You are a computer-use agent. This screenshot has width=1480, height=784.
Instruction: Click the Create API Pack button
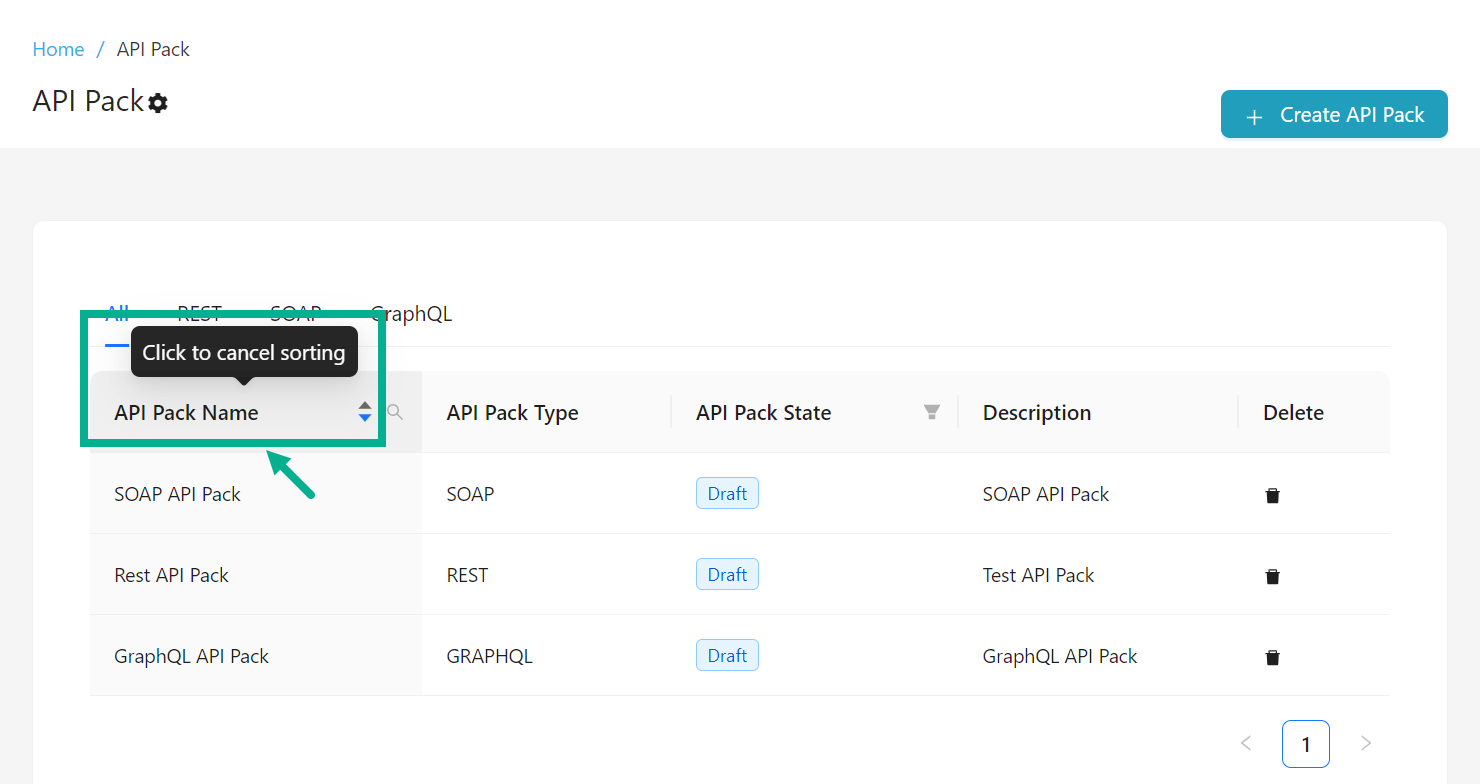pos(1334,115)
